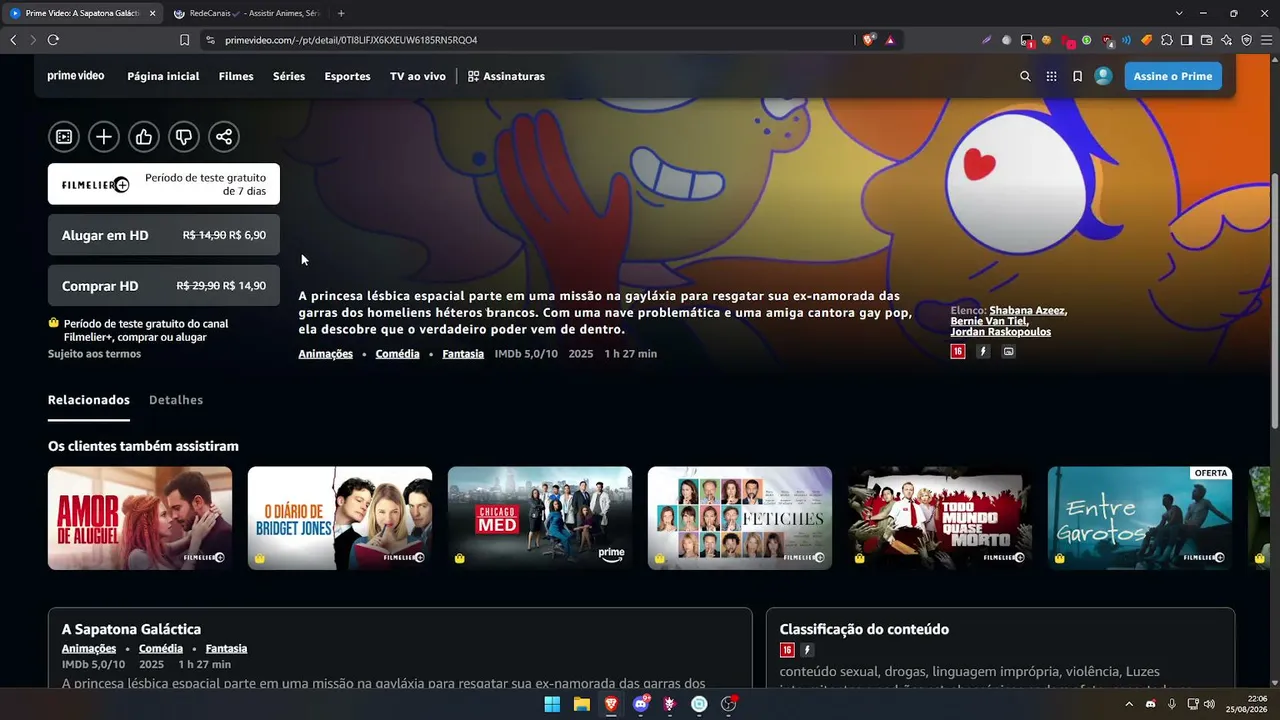Viewport: 1280px width, 720px height.
Task: Play the trailer with the film-strip icon
Action: [x=64, y=137]
